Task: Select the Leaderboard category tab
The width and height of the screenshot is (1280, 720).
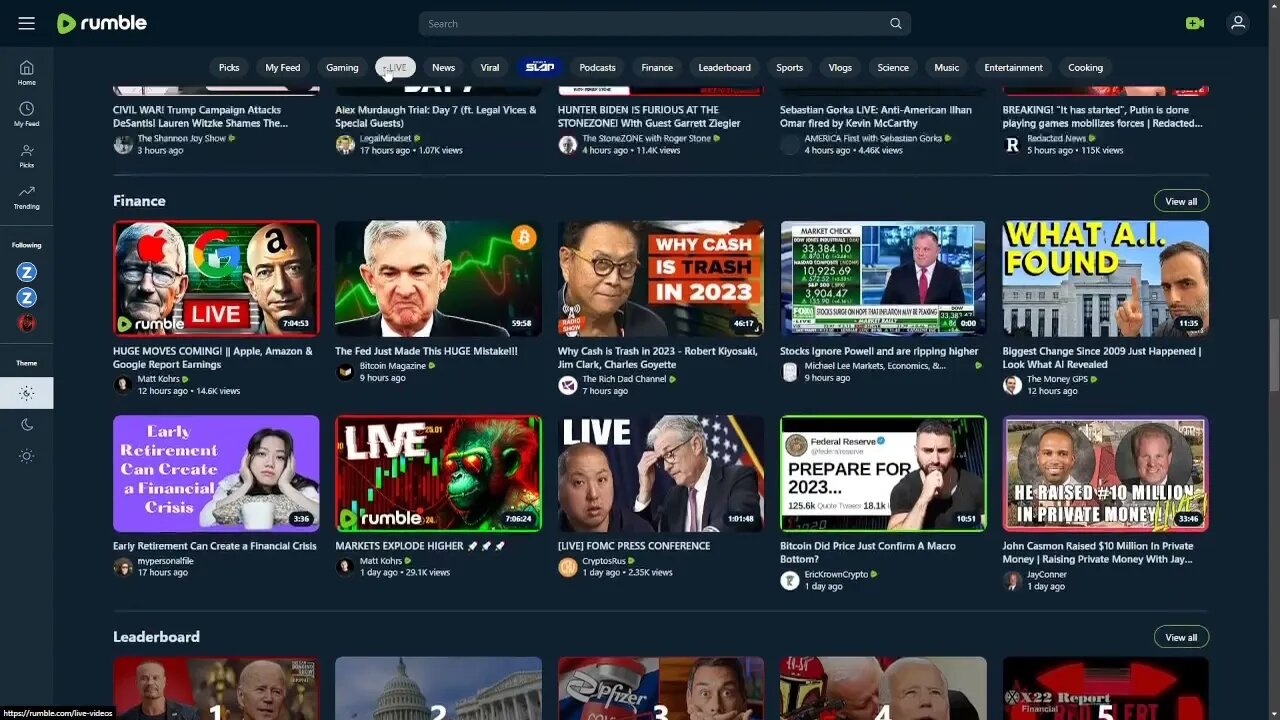Action: (724, 67)
